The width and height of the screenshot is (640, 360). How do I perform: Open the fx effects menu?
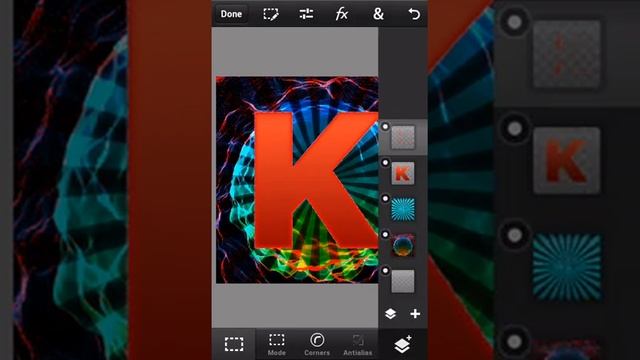[342, 14]
